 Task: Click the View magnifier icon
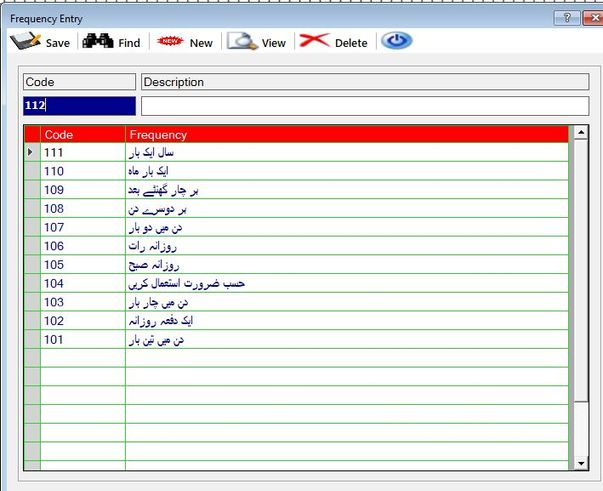pyautogui.click(x=242, y=41)
